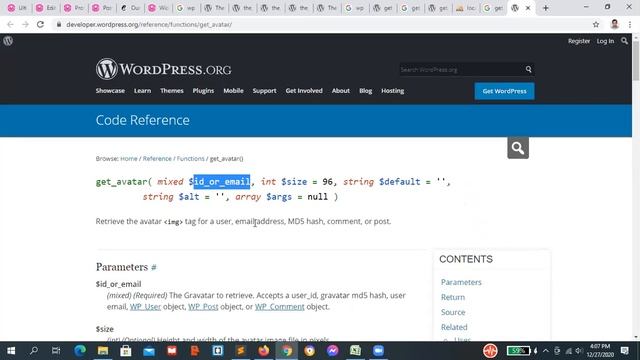Click the browser forward arrow

pos(25,24)
